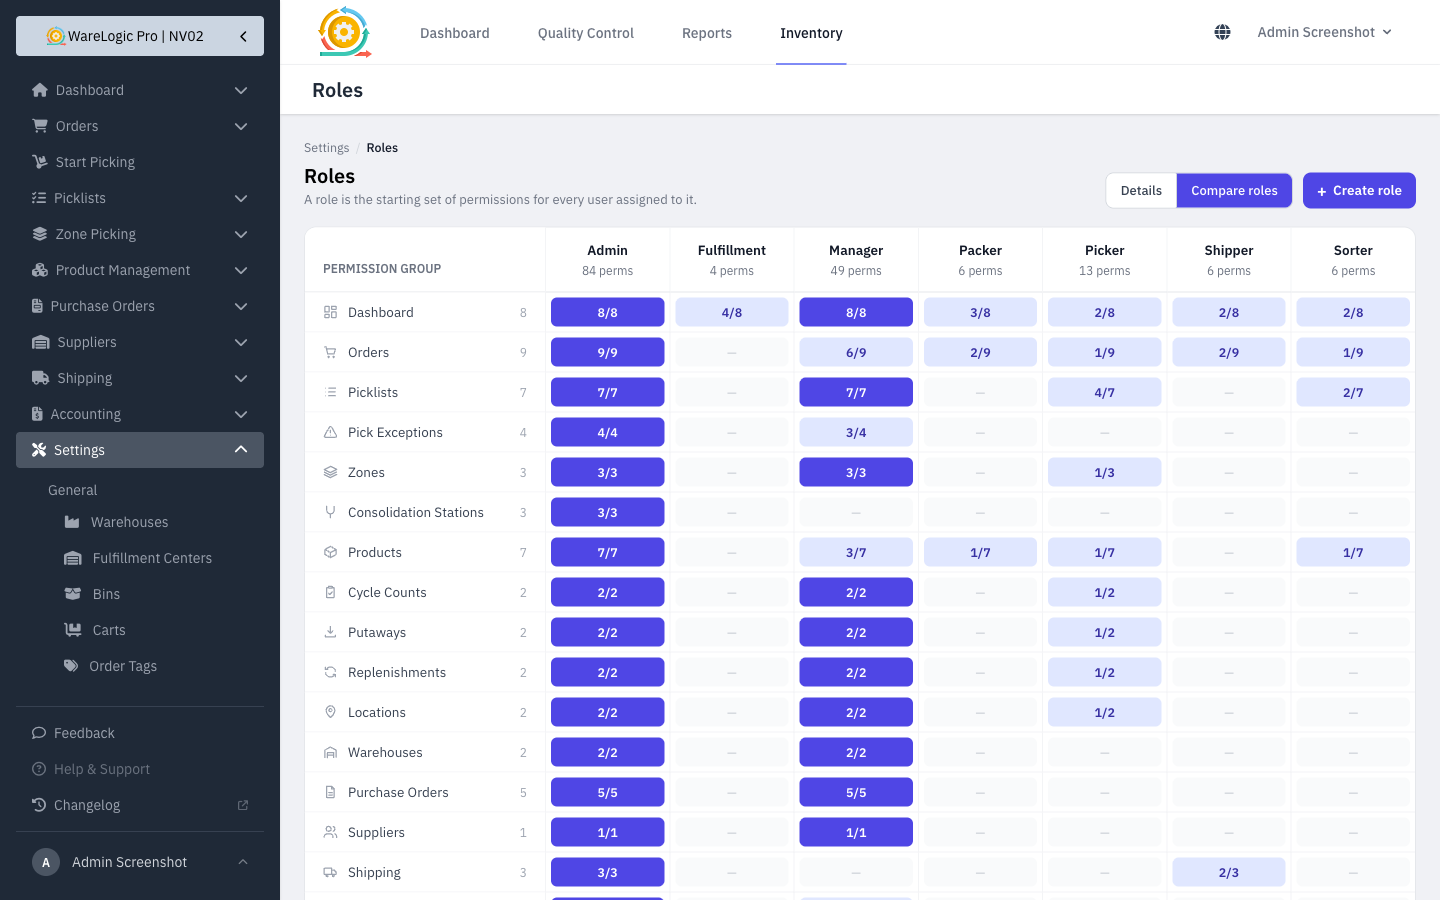Collapse the Settings section chevron

[x=241, y=450]
